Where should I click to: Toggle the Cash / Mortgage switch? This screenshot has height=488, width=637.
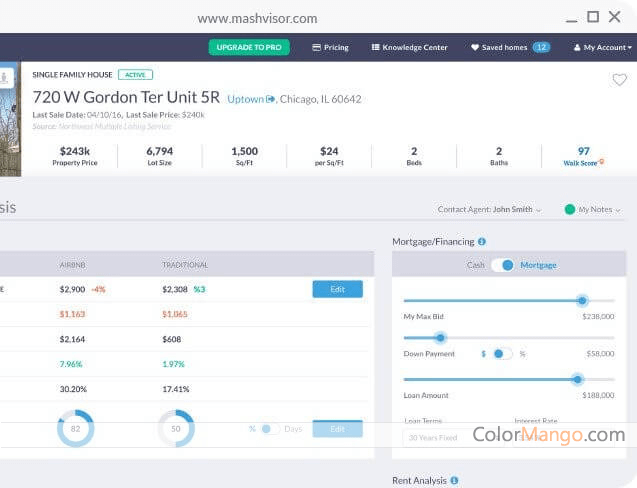(x=506, y=265)
